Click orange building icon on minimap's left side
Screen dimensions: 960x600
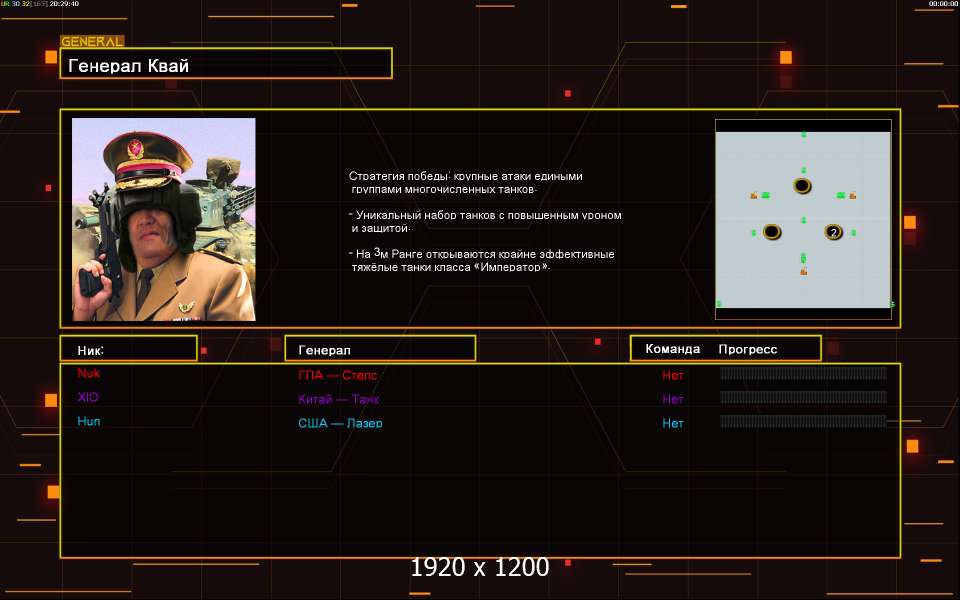click(x=754, y=195)
